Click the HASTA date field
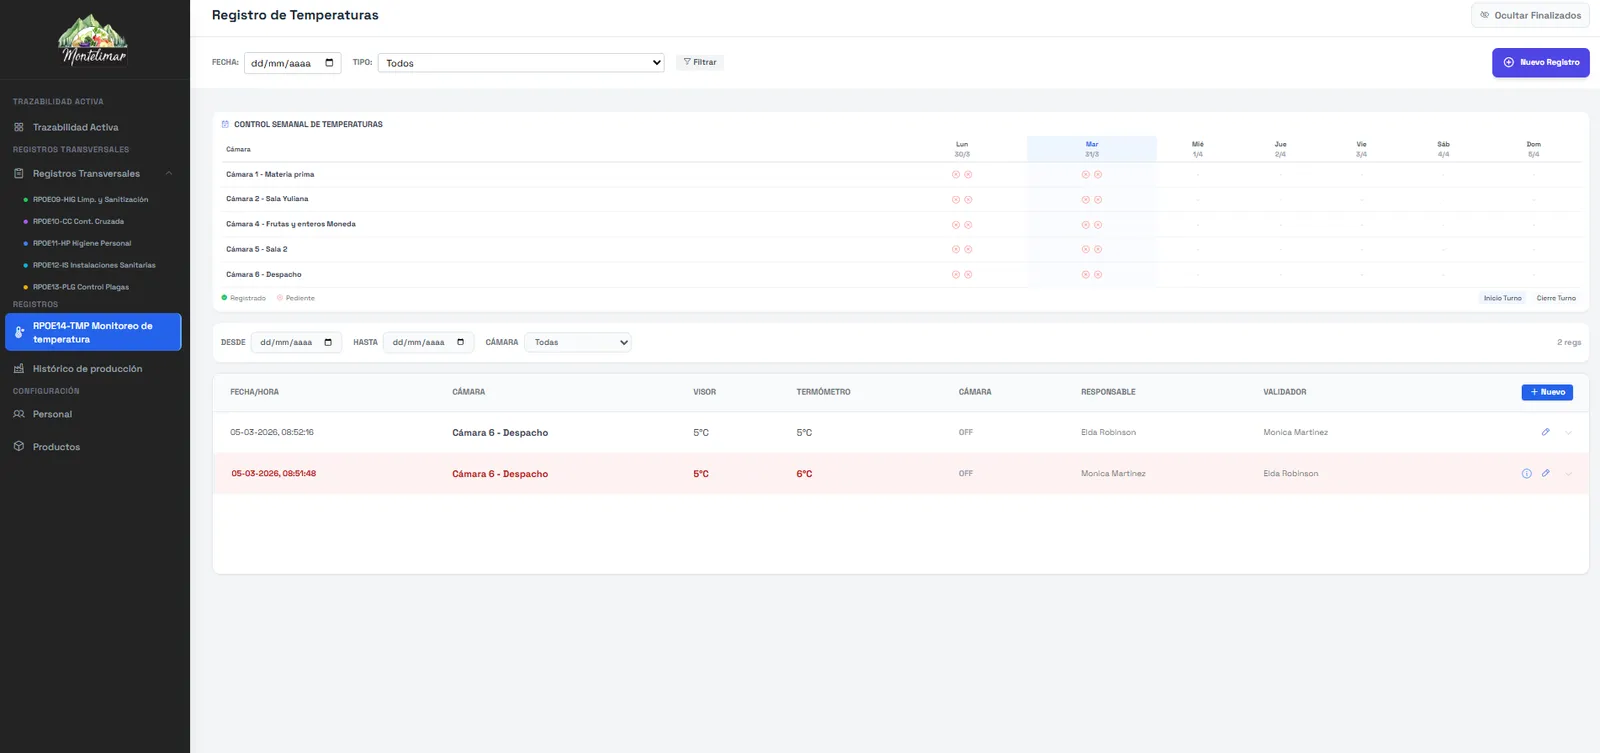This screenshot has width=1600, height=753. click(428, 342)
